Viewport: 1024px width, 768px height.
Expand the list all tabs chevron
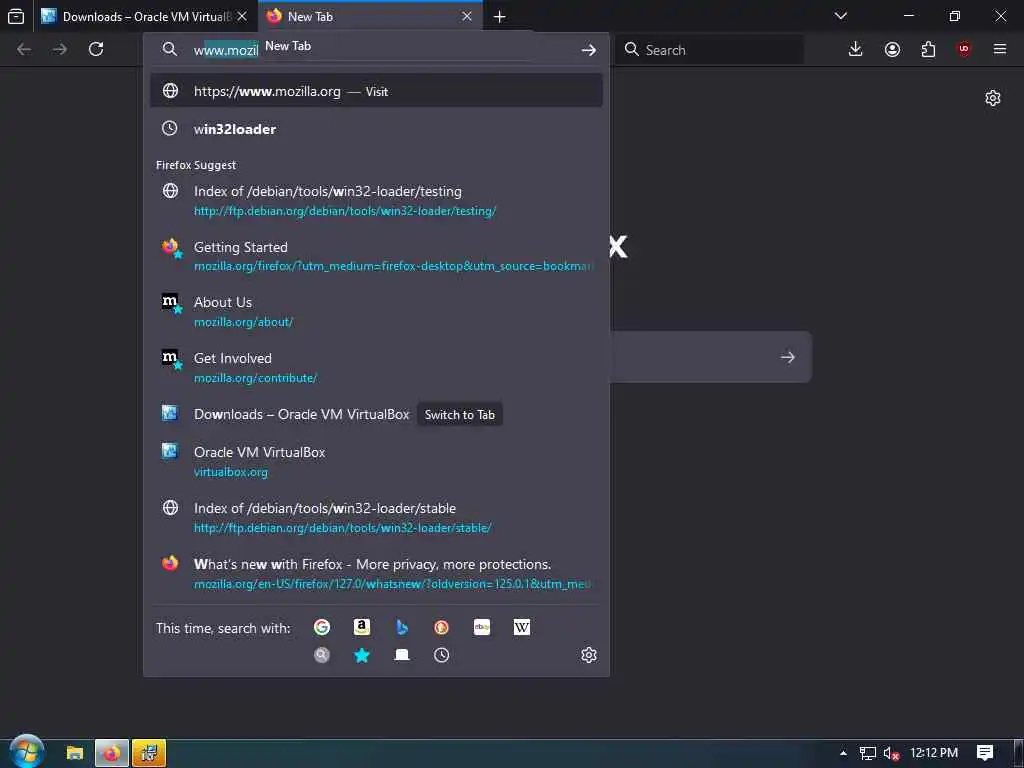[840, 16]
